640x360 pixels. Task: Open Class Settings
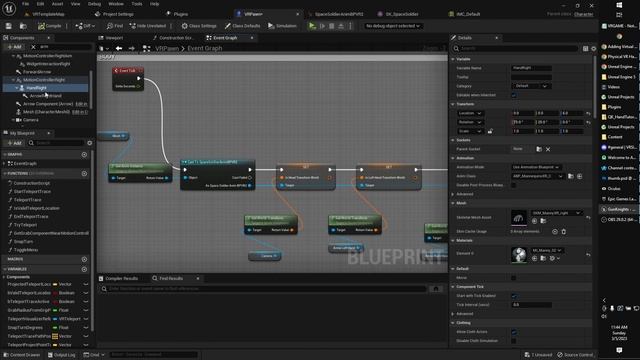pos(199,26)
